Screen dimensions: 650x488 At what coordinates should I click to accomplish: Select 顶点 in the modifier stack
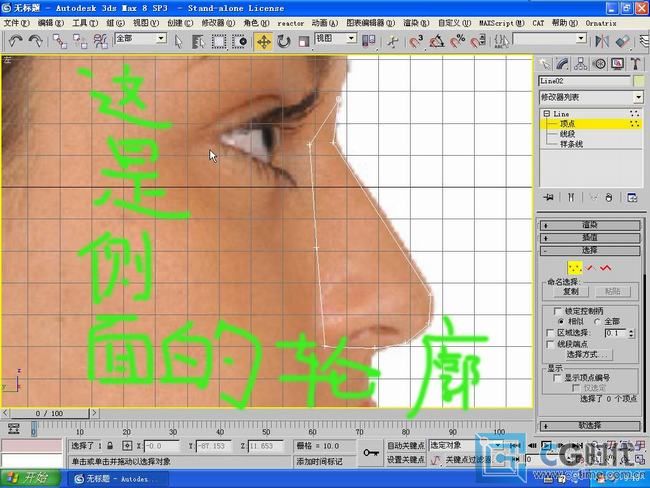(x=568, y=124)
